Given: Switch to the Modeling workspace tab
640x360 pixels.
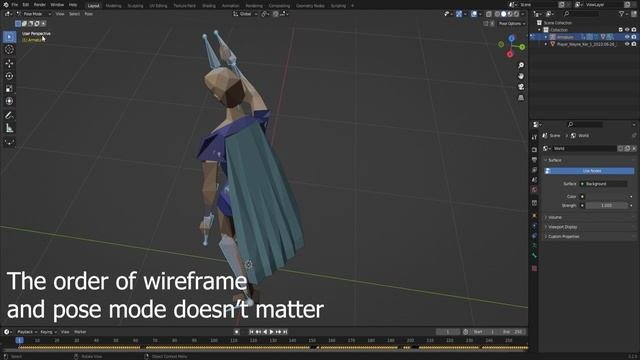Looking at the screenshot, I should [x=113, y=6].
